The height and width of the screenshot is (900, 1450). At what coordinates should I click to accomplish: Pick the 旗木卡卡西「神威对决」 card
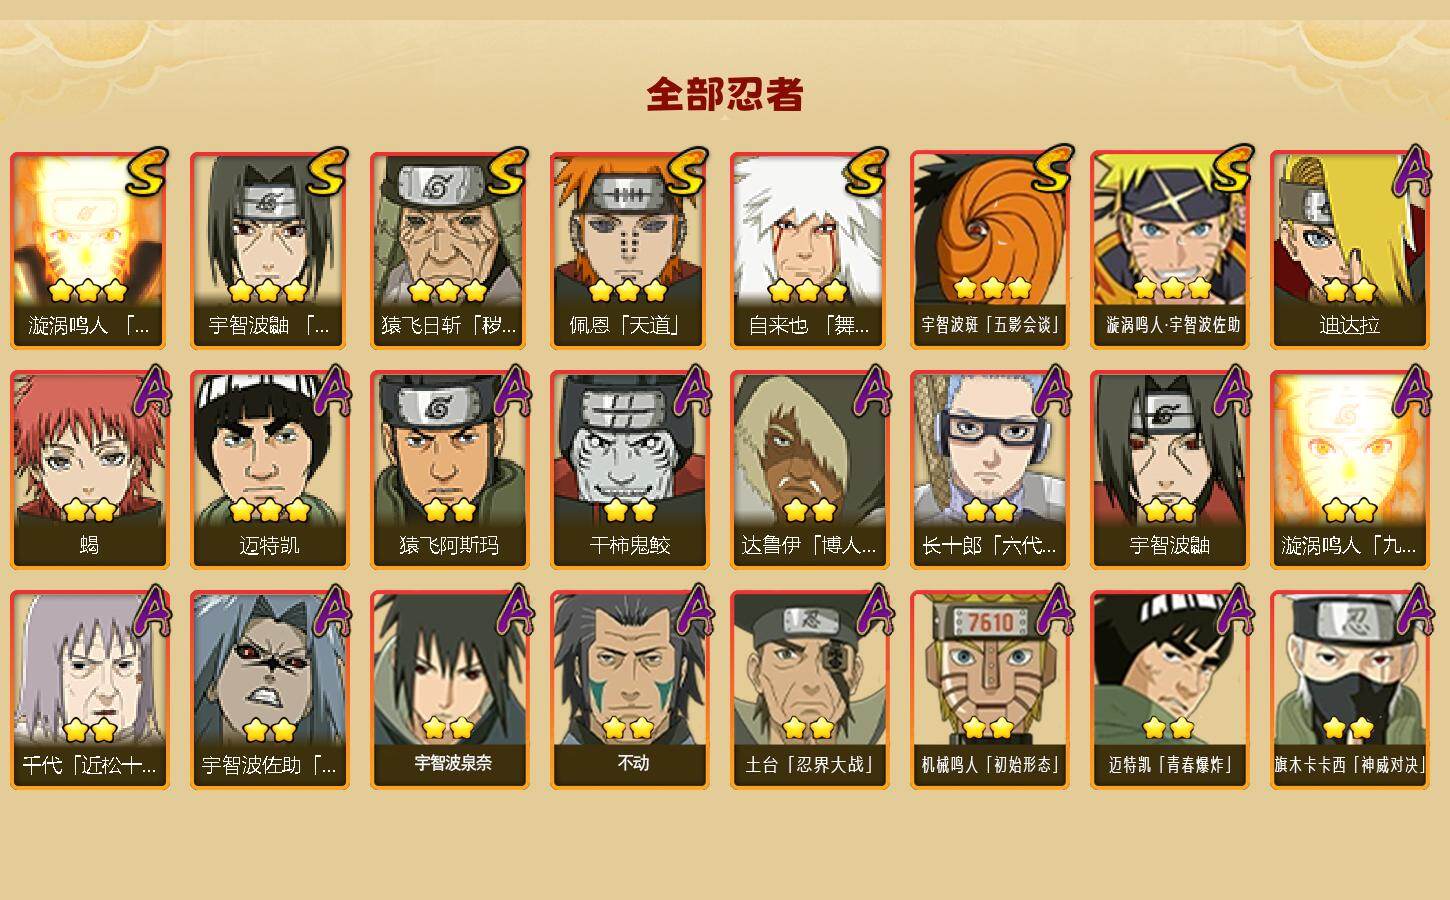(x=1349, y=690)
